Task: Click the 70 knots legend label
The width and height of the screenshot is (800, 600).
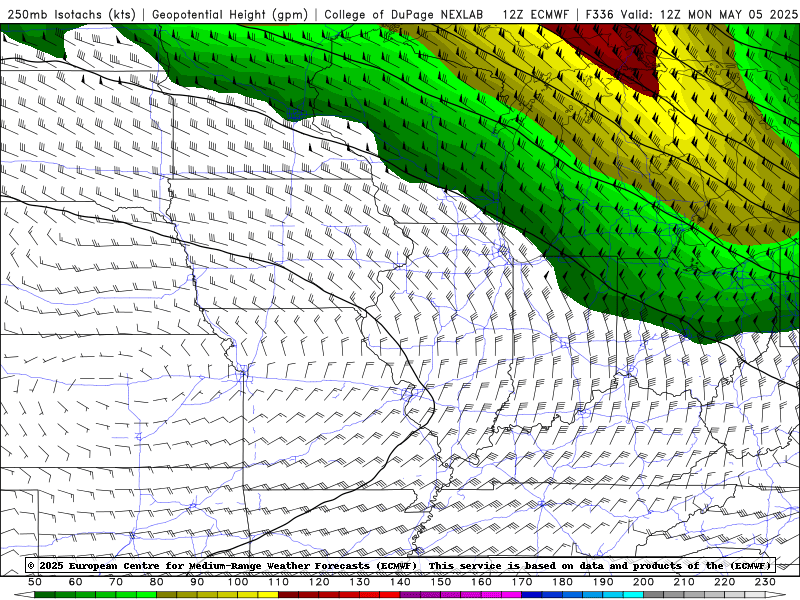Action: click(116, 582)
